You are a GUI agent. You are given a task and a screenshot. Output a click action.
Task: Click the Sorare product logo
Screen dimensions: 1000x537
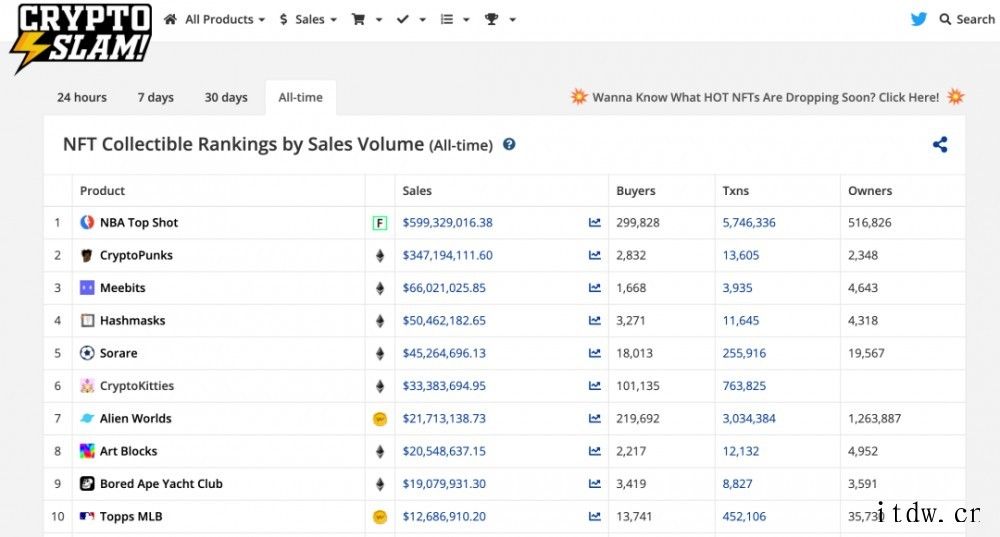pos(87,353)
